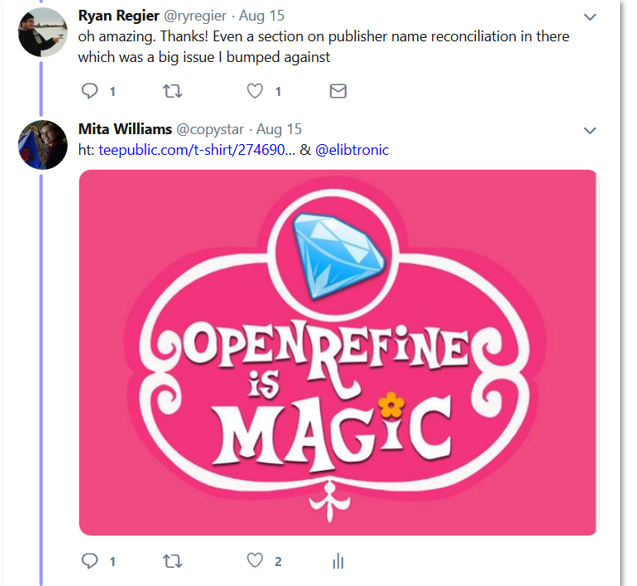
Task: Send Ryan Regier's tweet via direct message
Action: click(x=338, y=91)
